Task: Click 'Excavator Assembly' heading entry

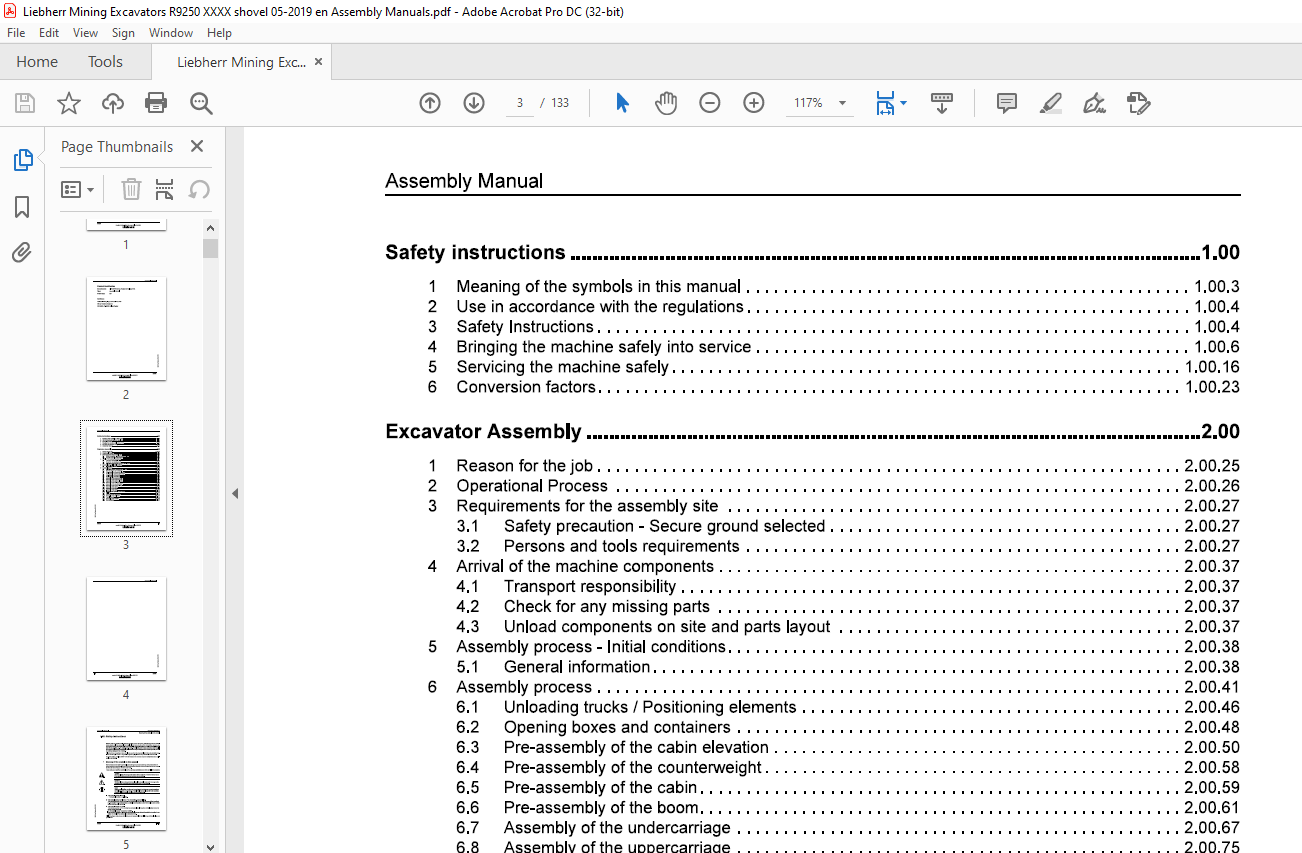Action: click(483, 432)
